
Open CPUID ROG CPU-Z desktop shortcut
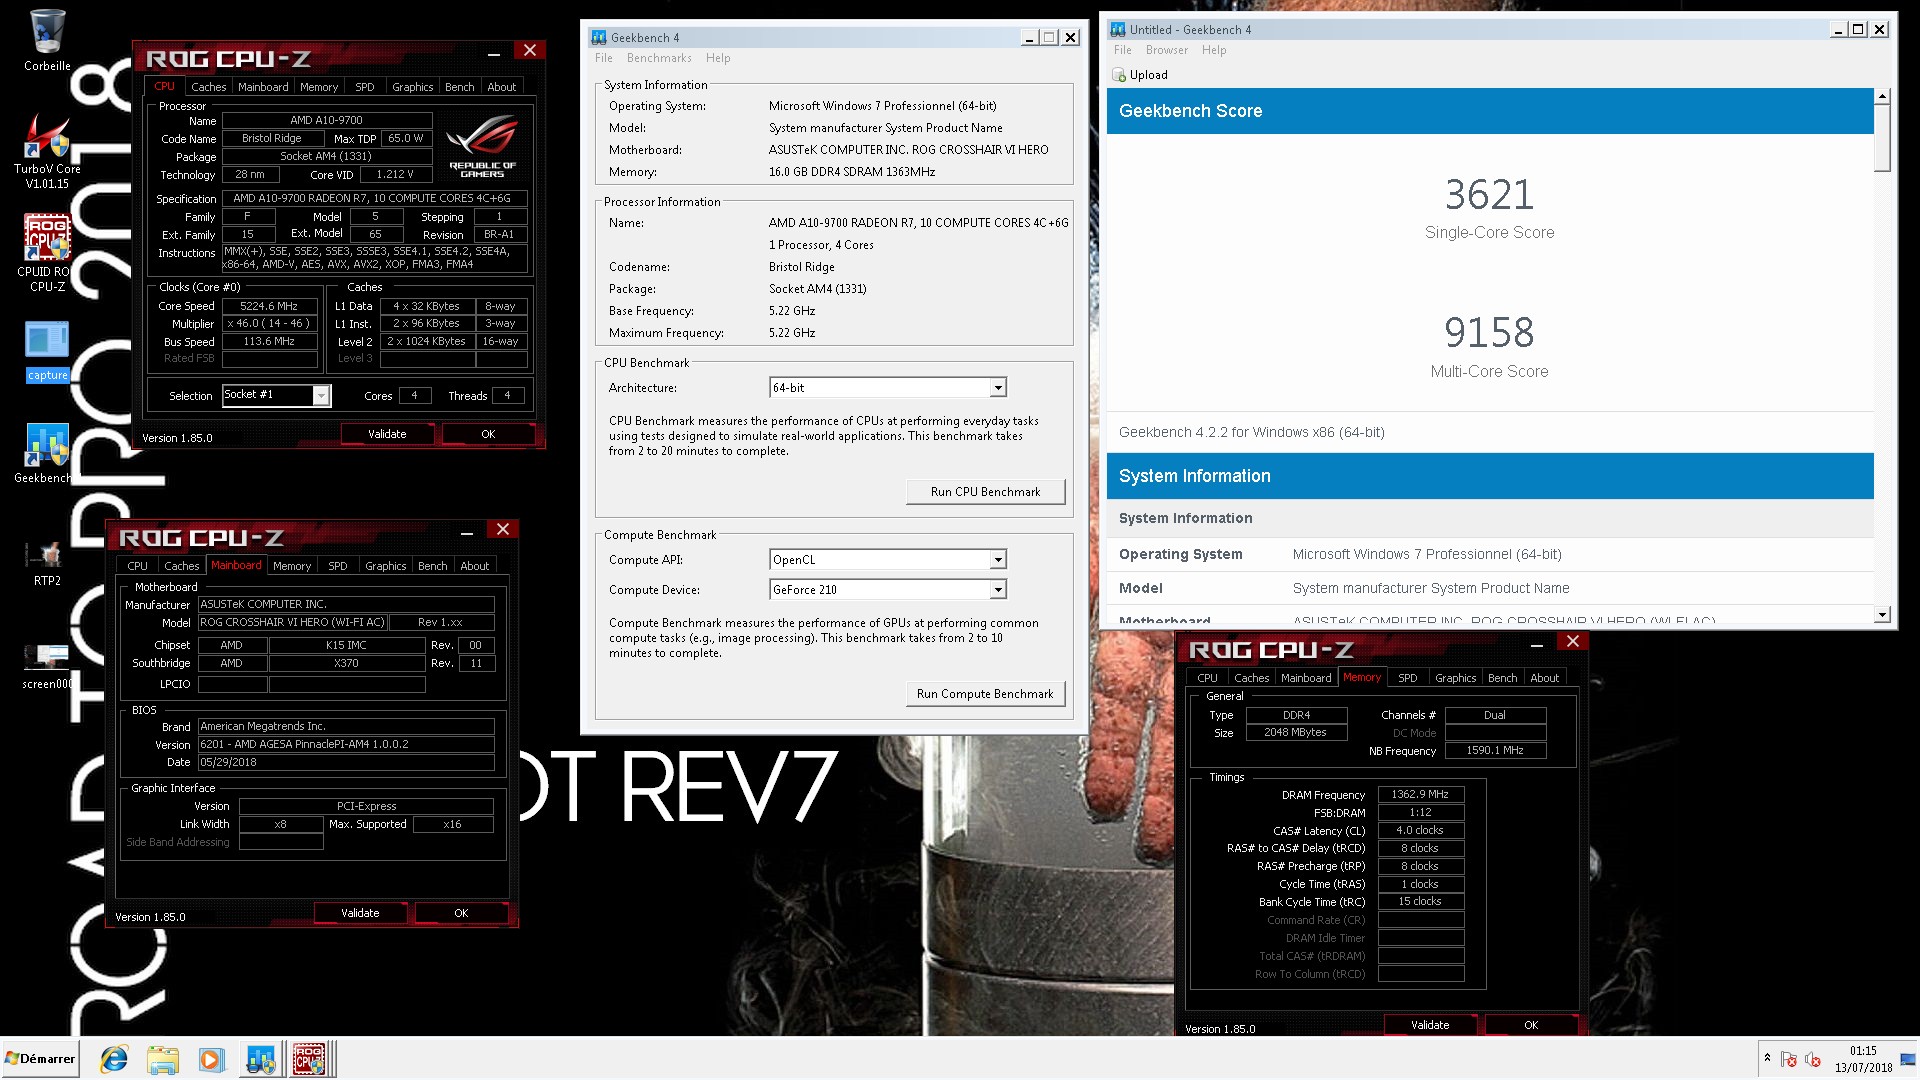tap(47, 252)
